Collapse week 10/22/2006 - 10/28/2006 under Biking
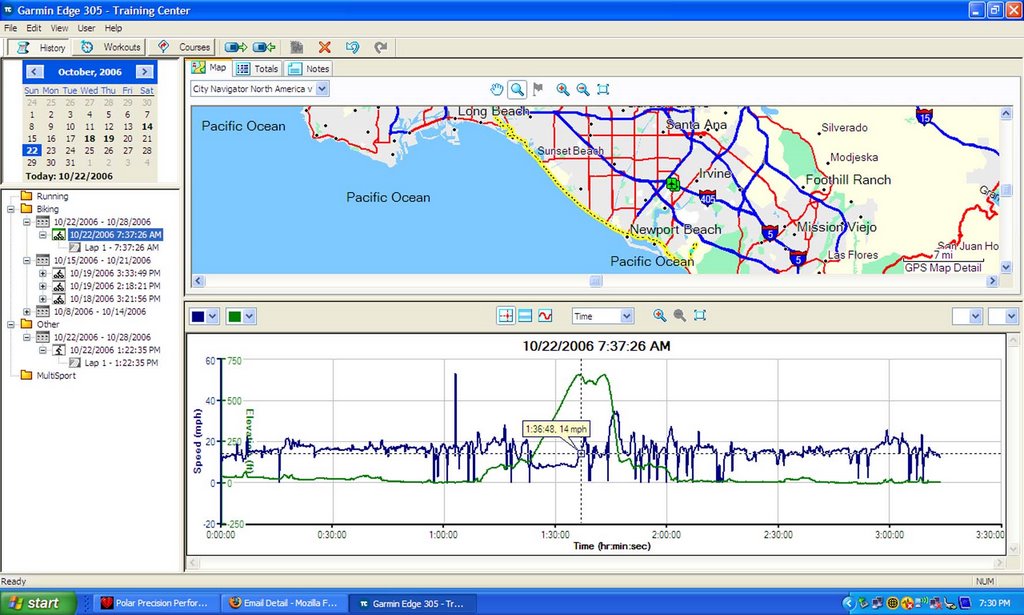The height and width of the screenshot is (615, 1024). click(x=27, y=222)
